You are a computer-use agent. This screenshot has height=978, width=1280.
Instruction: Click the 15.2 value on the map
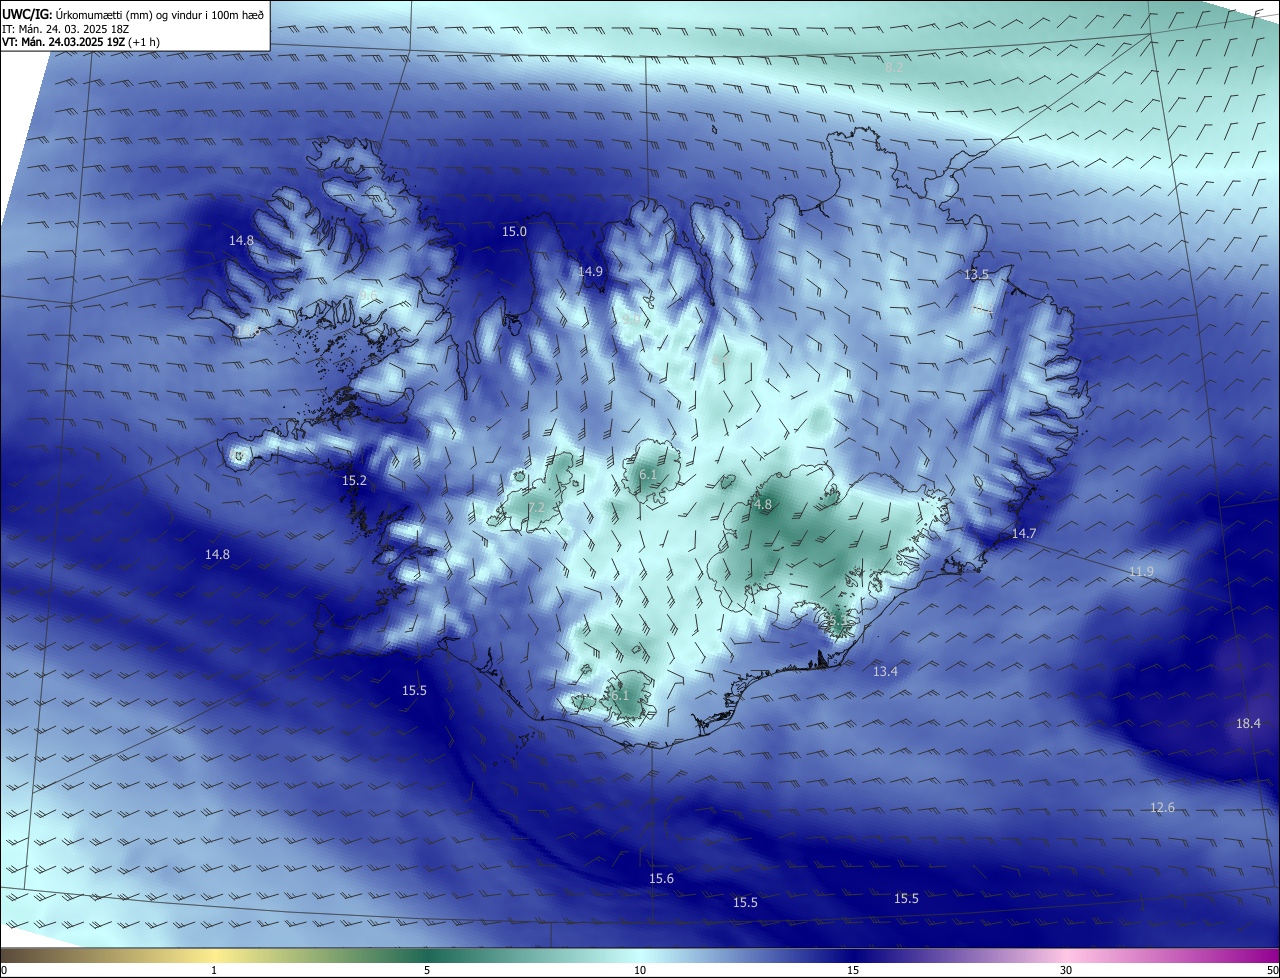[355, 481]
